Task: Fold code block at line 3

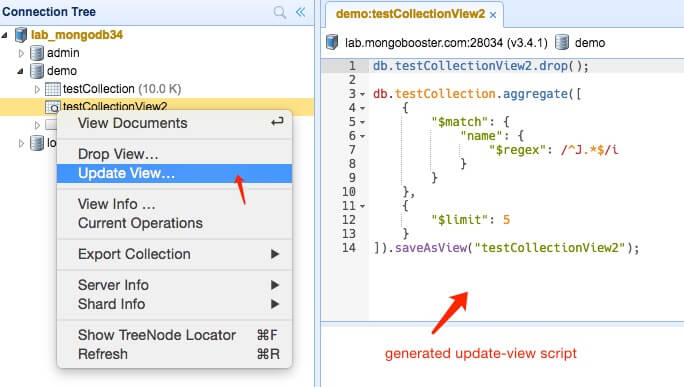Action: tap(363, 94)
